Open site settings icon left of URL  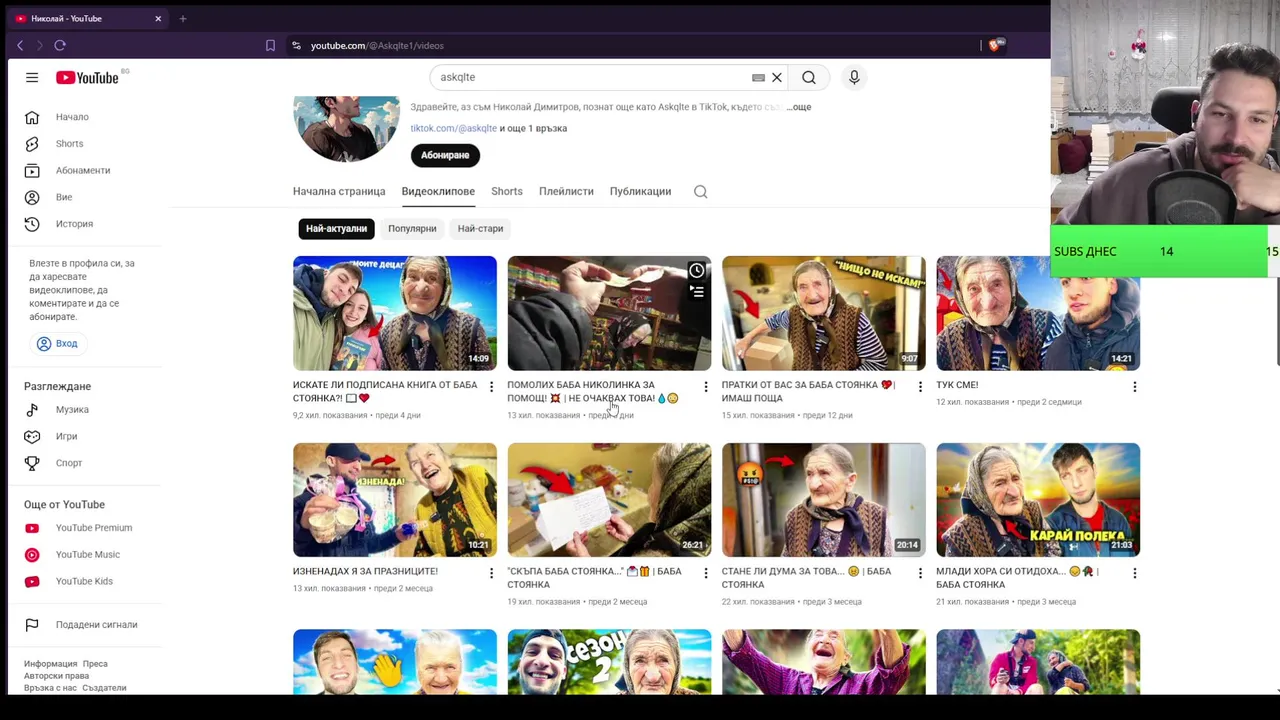click(296, 45)
